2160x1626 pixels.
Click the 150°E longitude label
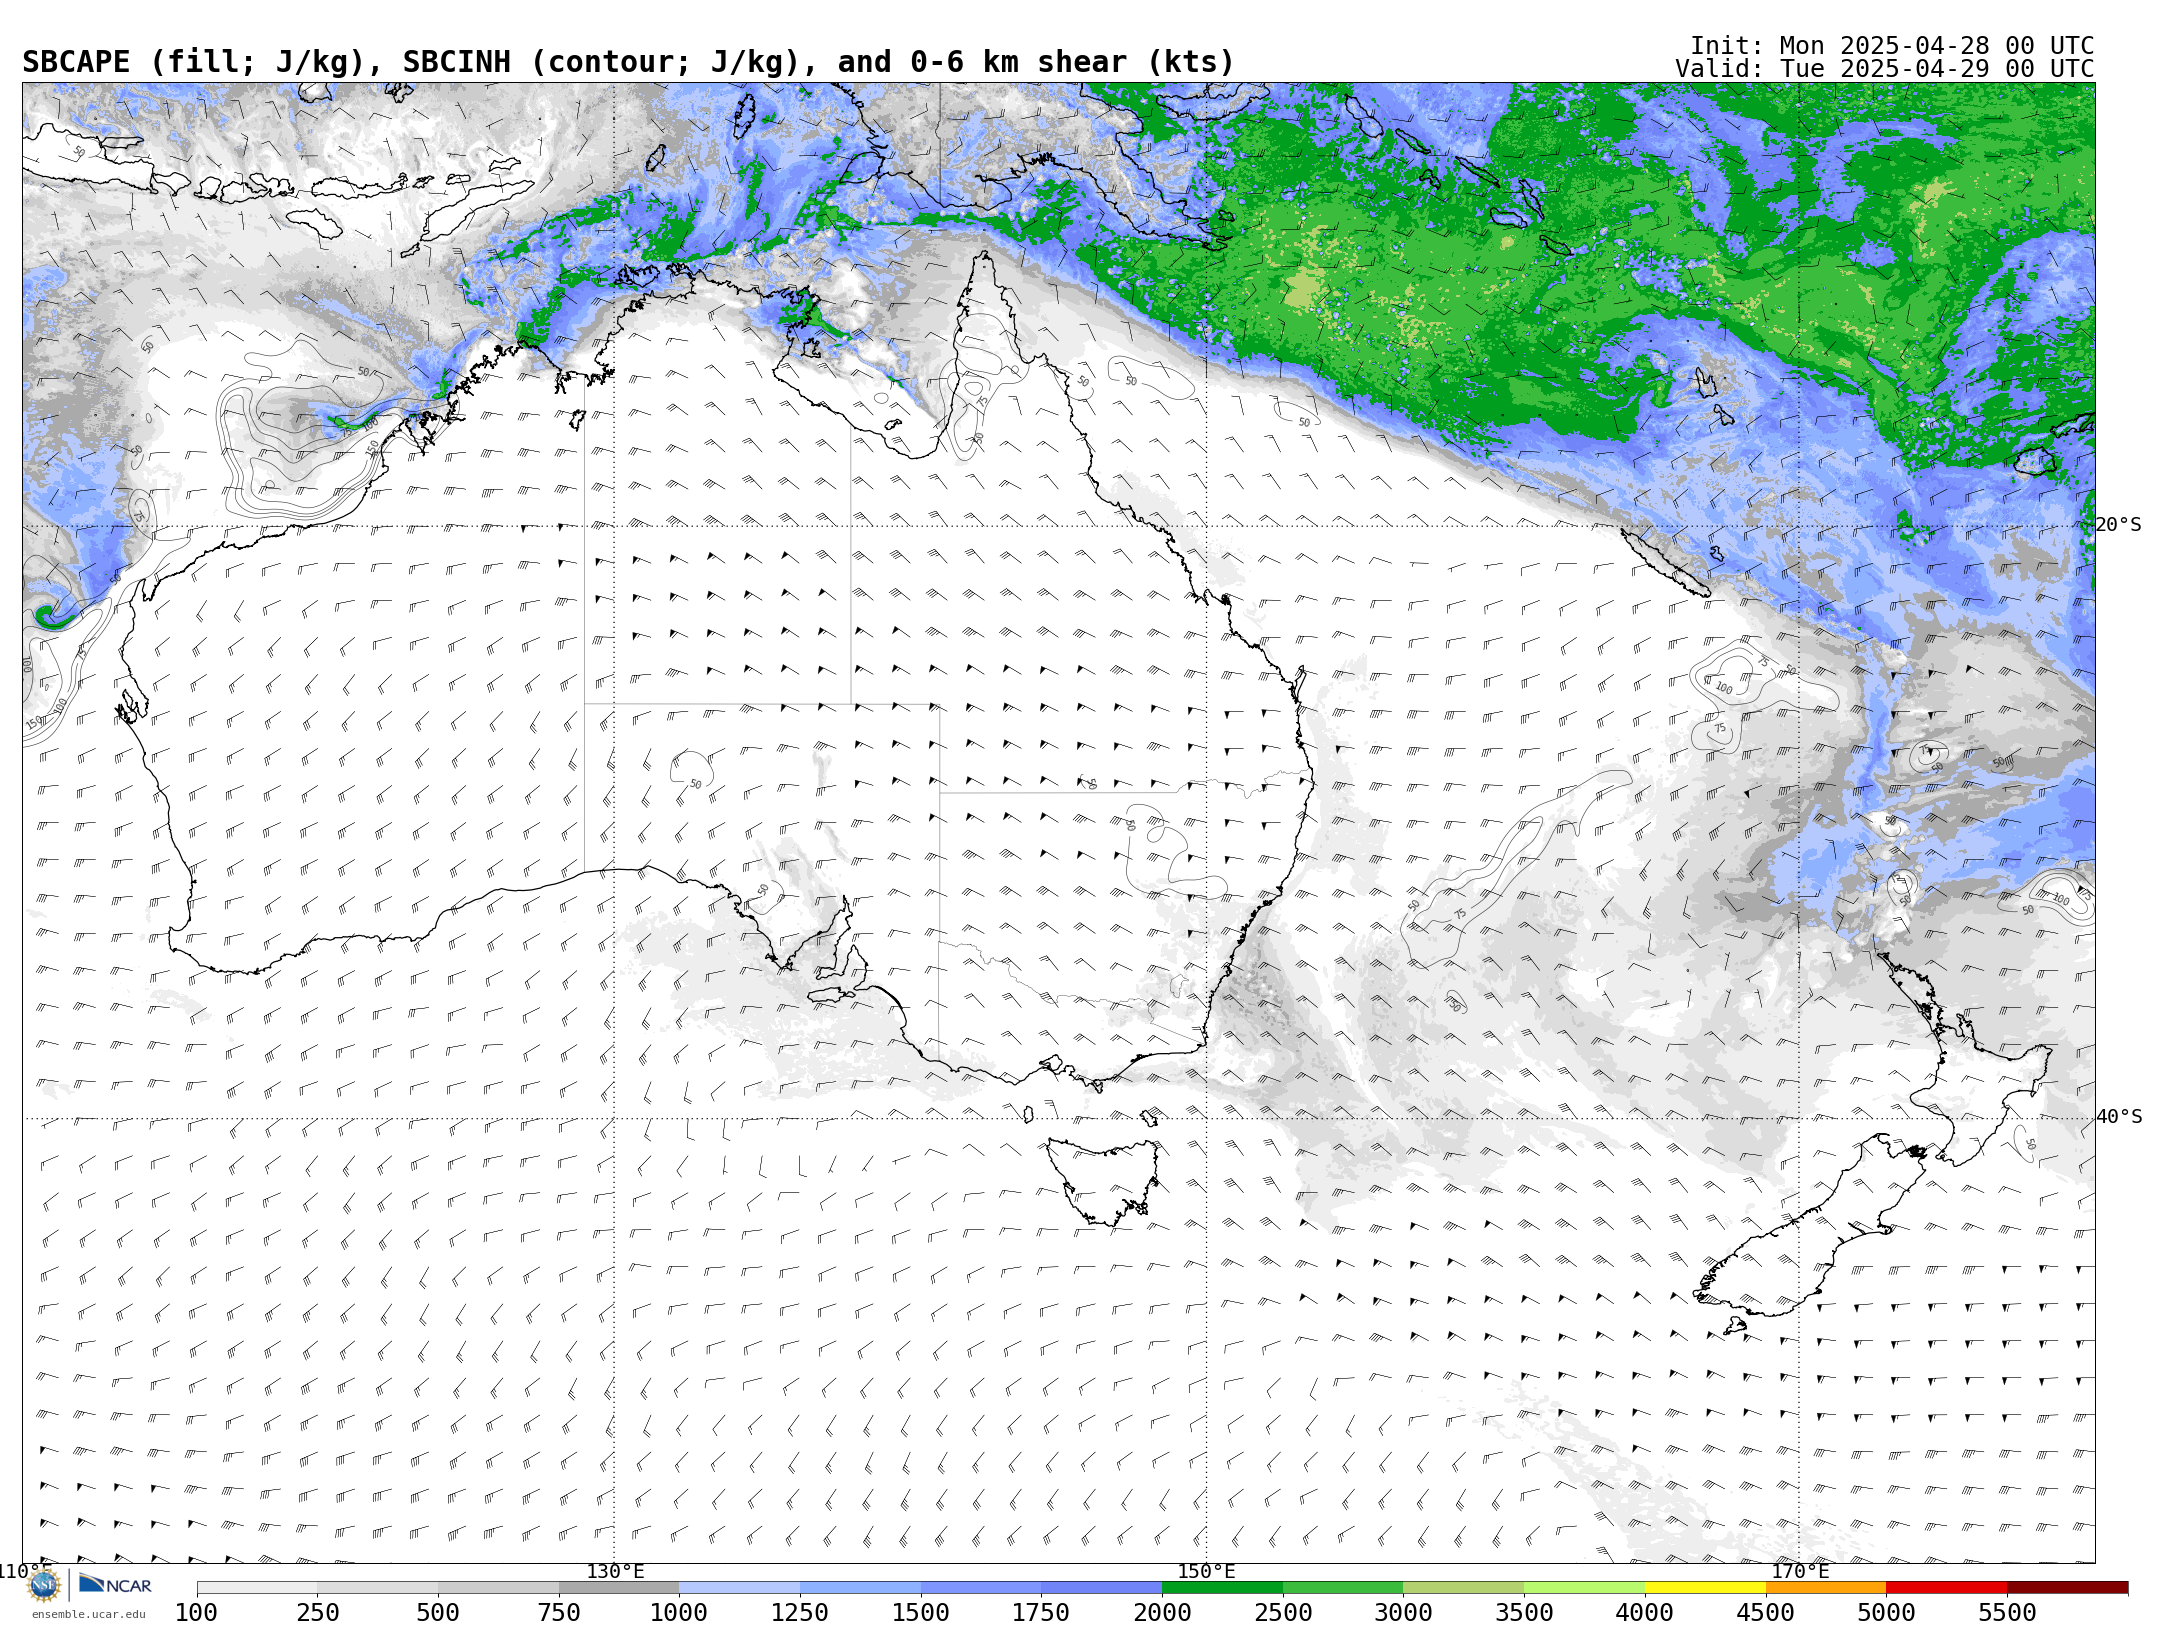pyautogui.click(x=1207, y=1572)
